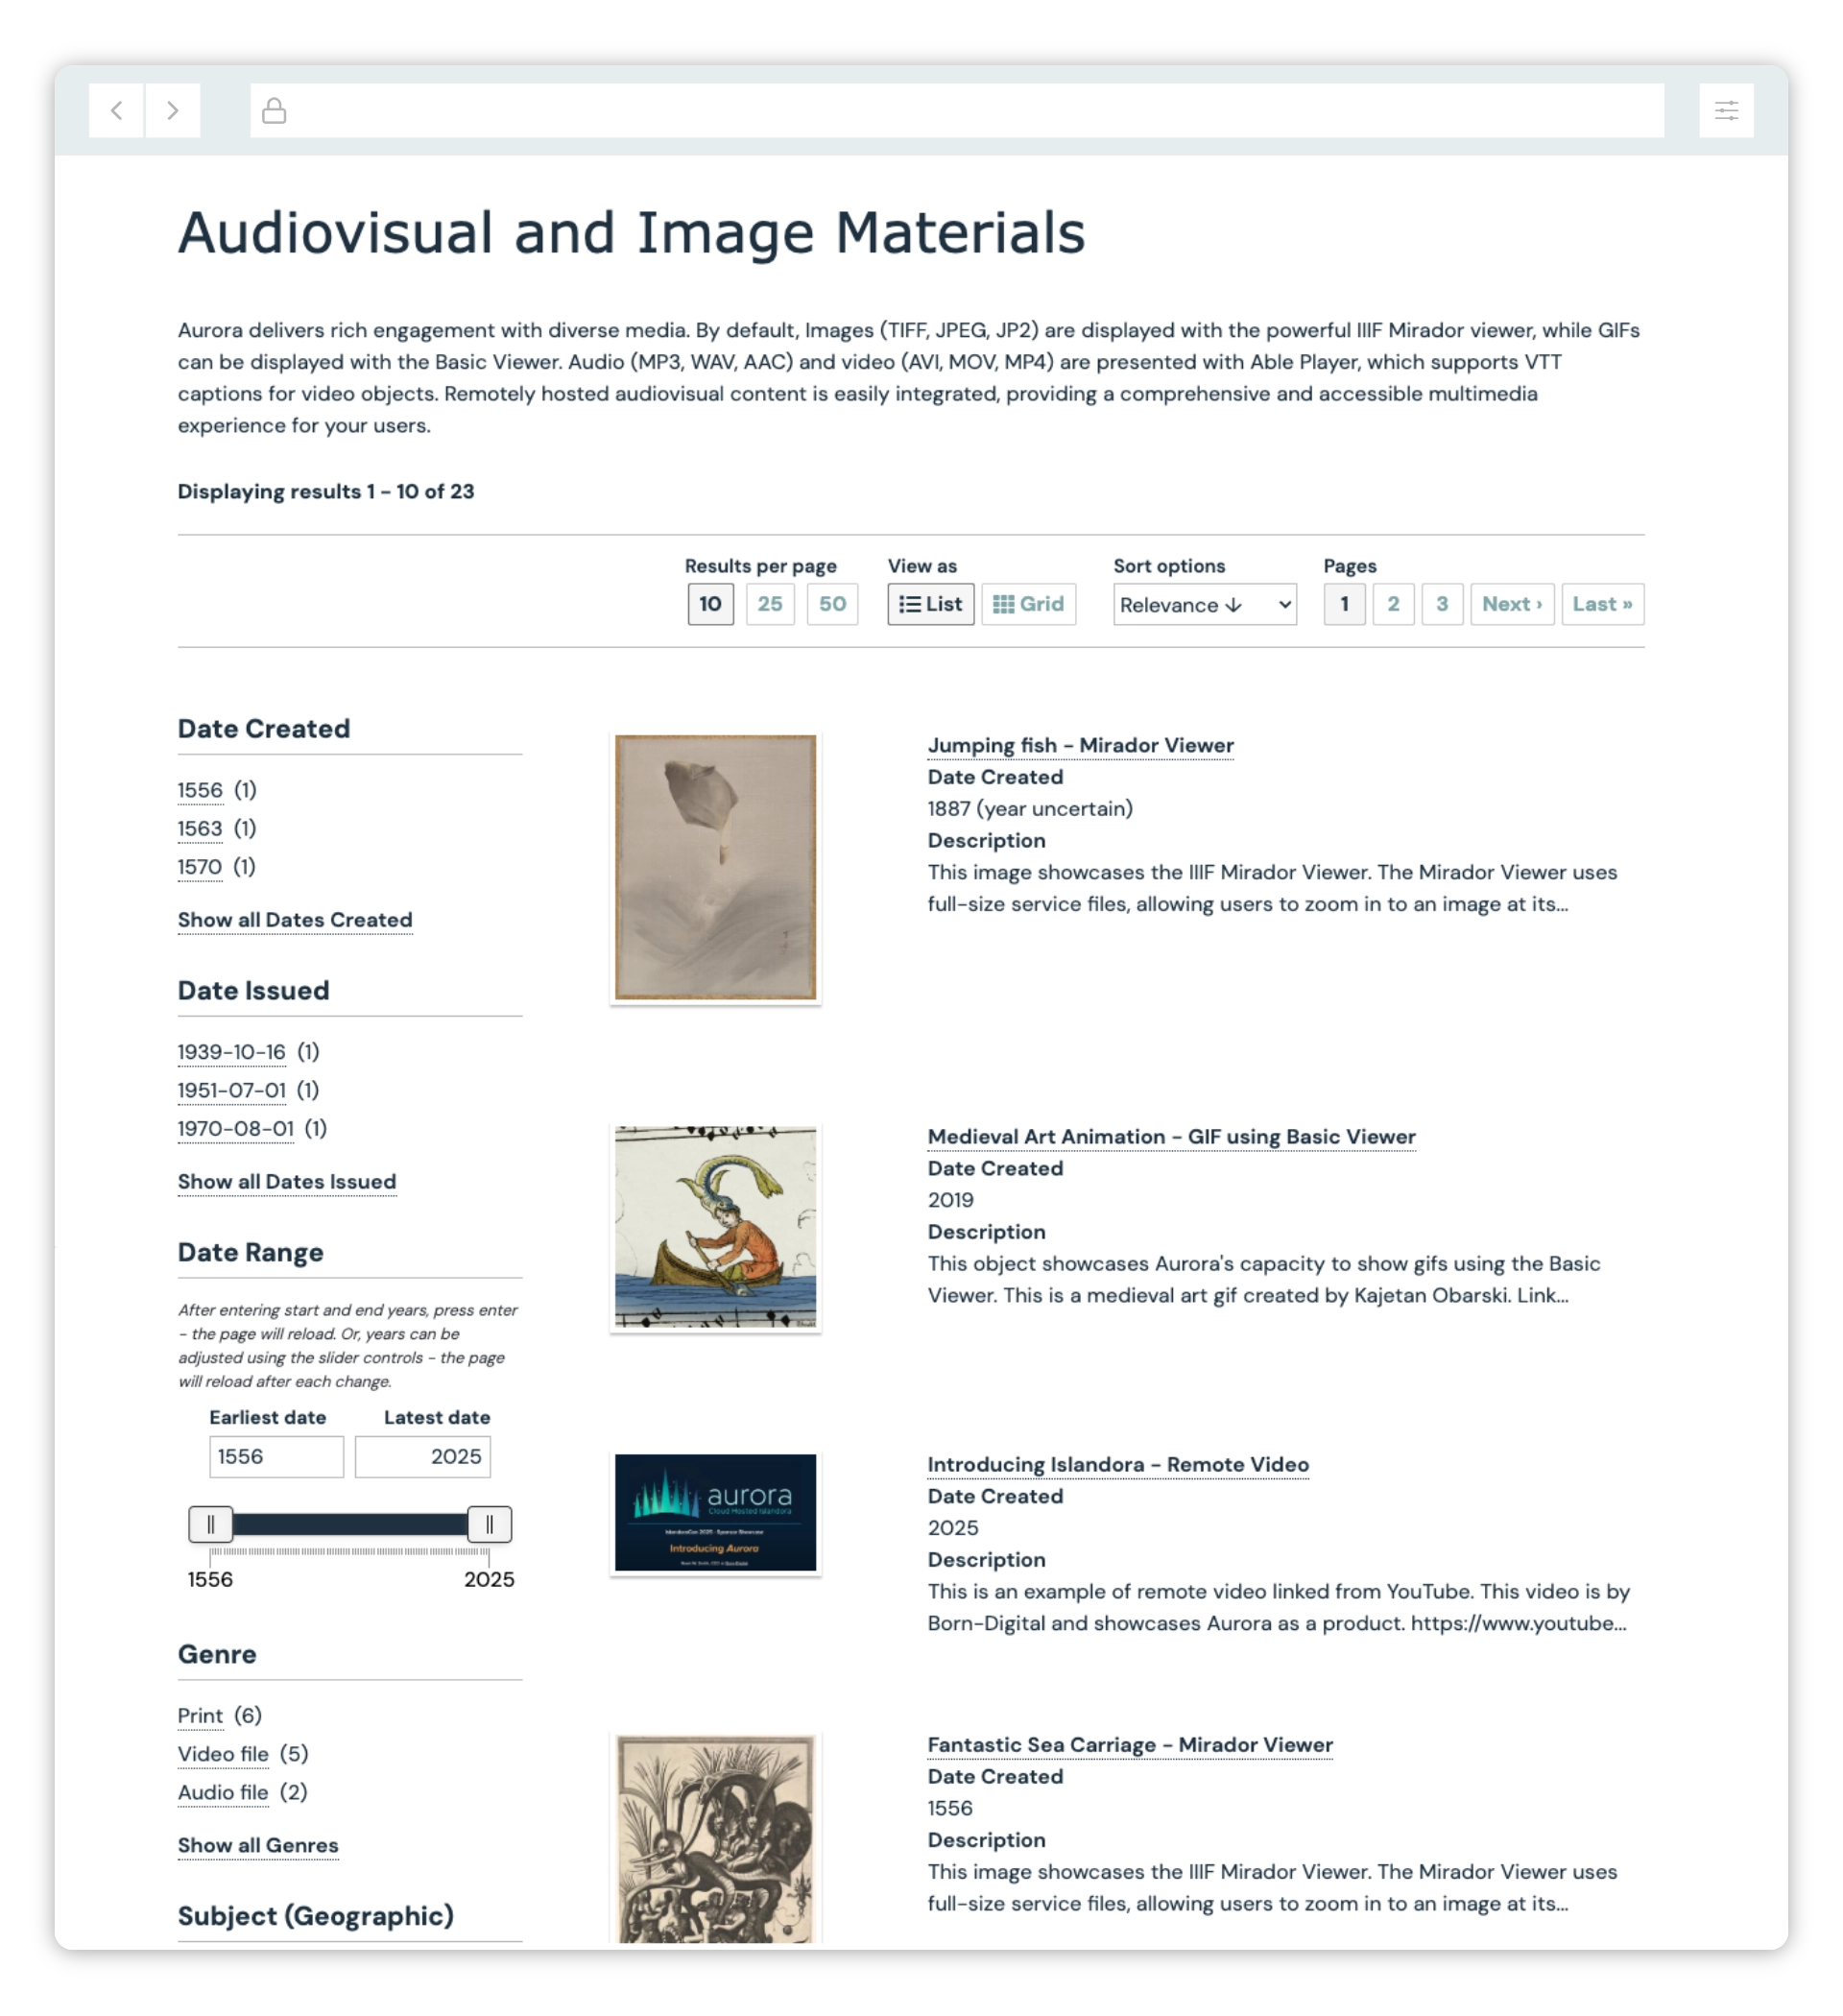1843x2016 pixels.
Task: Open the aurora video thumbnail
Action: [716, 1515]
